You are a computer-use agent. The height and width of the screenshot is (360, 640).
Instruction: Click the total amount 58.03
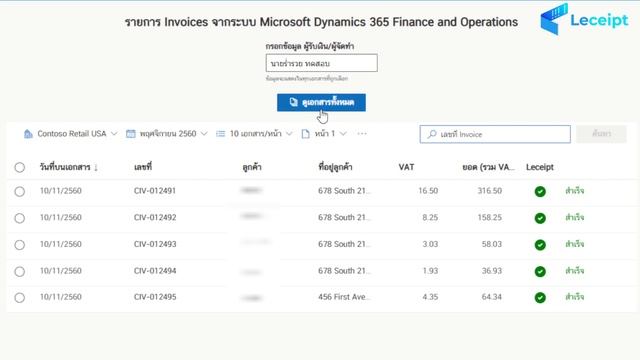491,244
